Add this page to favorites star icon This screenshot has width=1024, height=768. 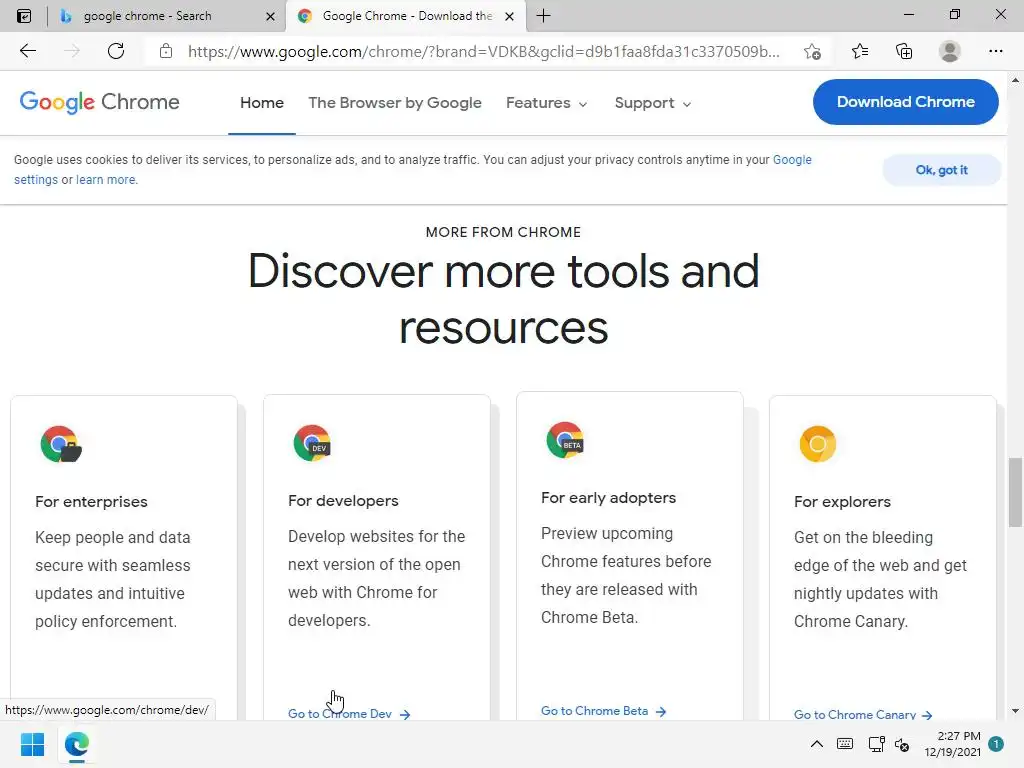coord(812,52)
